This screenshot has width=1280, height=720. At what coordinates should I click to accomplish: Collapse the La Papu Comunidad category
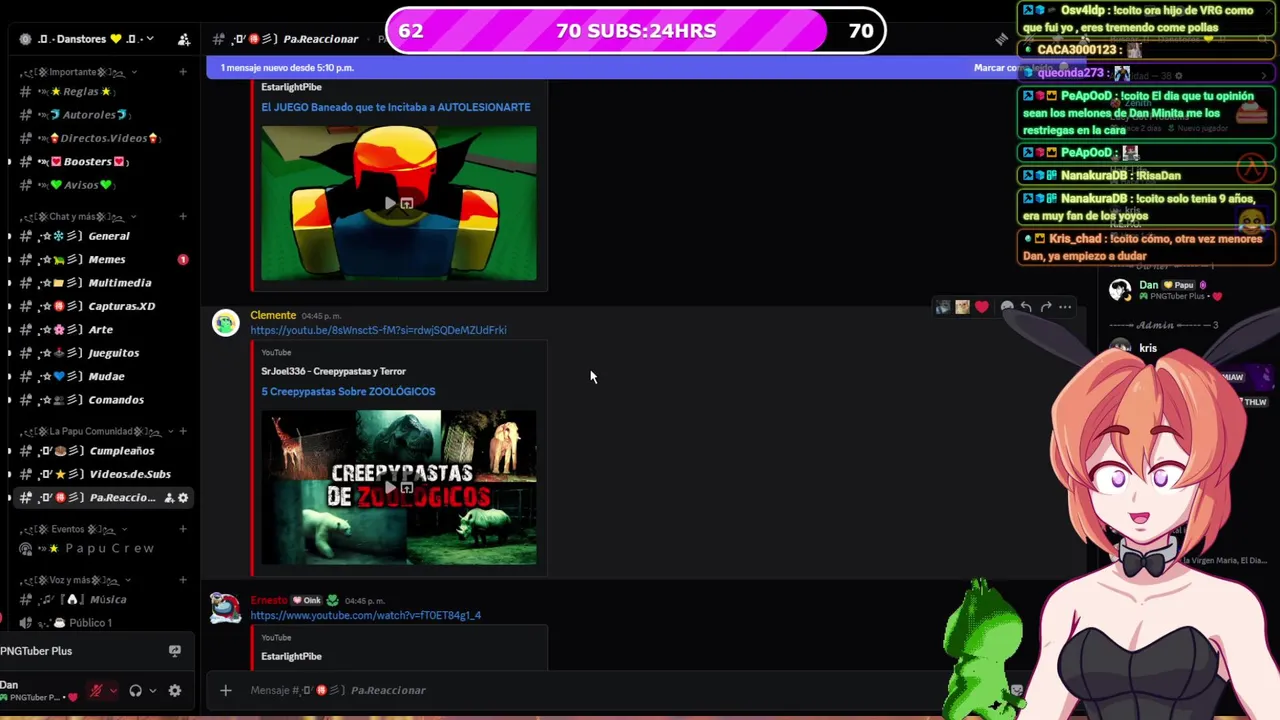coord(98,431)
